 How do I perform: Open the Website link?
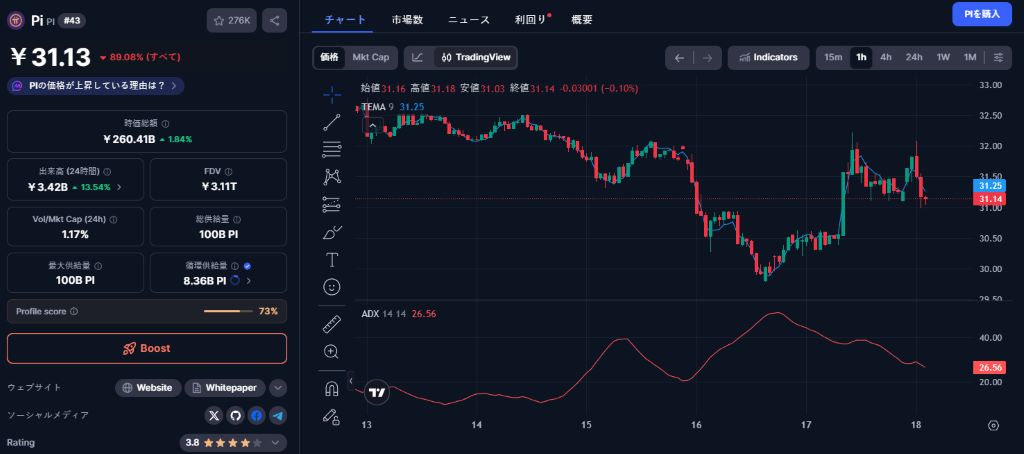pos(148,388)
